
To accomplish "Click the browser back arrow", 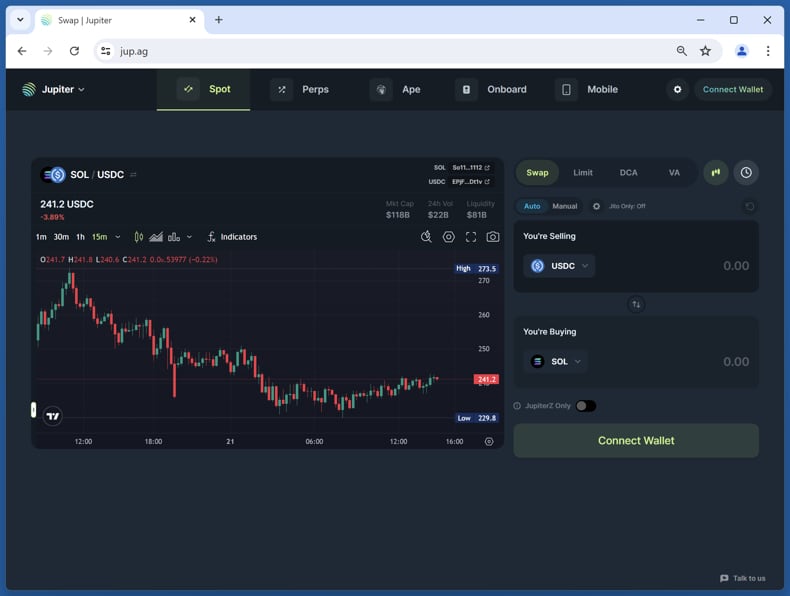I will 22,51.
